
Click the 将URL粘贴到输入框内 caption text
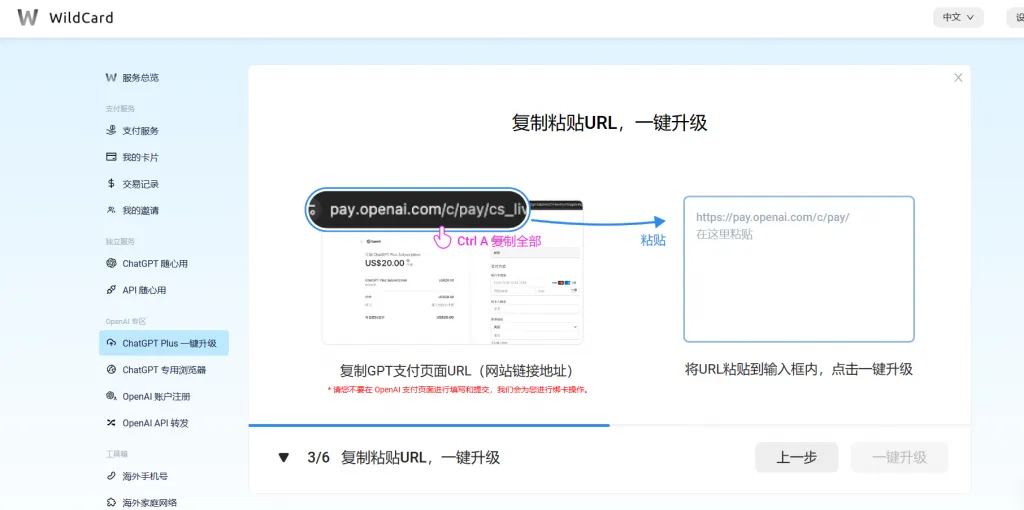pos(799,370)
